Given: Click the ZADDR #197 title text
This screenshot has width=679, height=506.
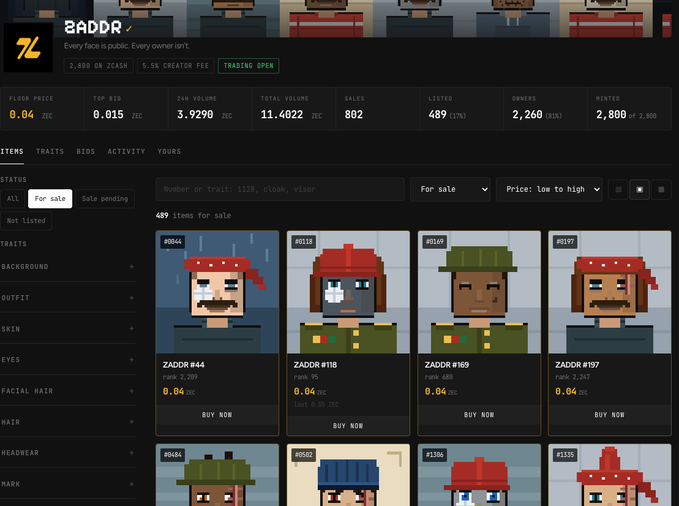Looking at the screenshot, I should click(x=577, y=365).
